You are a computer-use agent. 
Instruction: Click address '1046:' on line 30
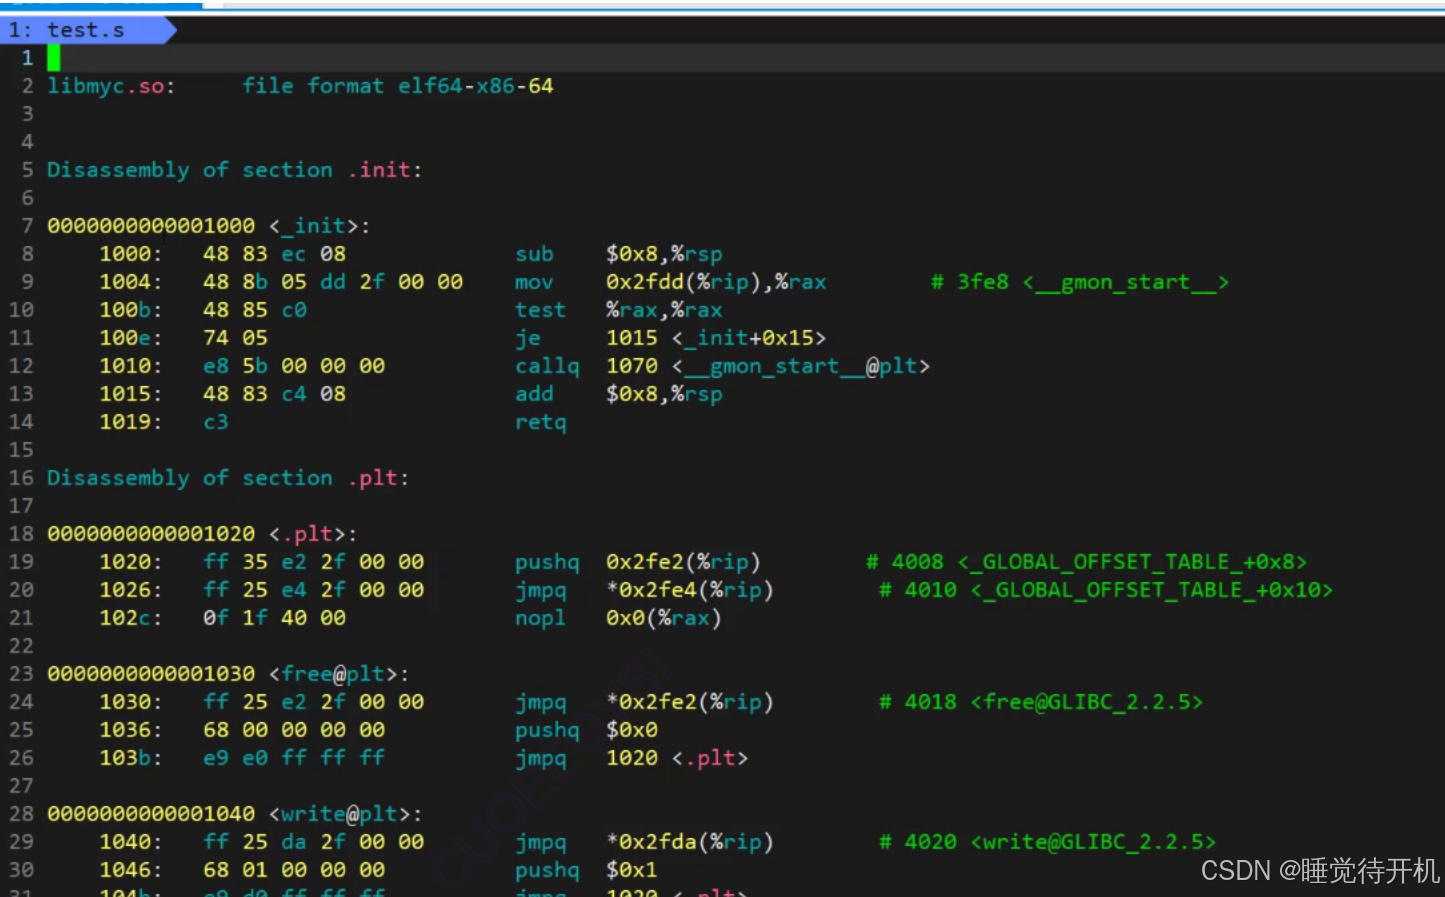[x=131, y=870]
